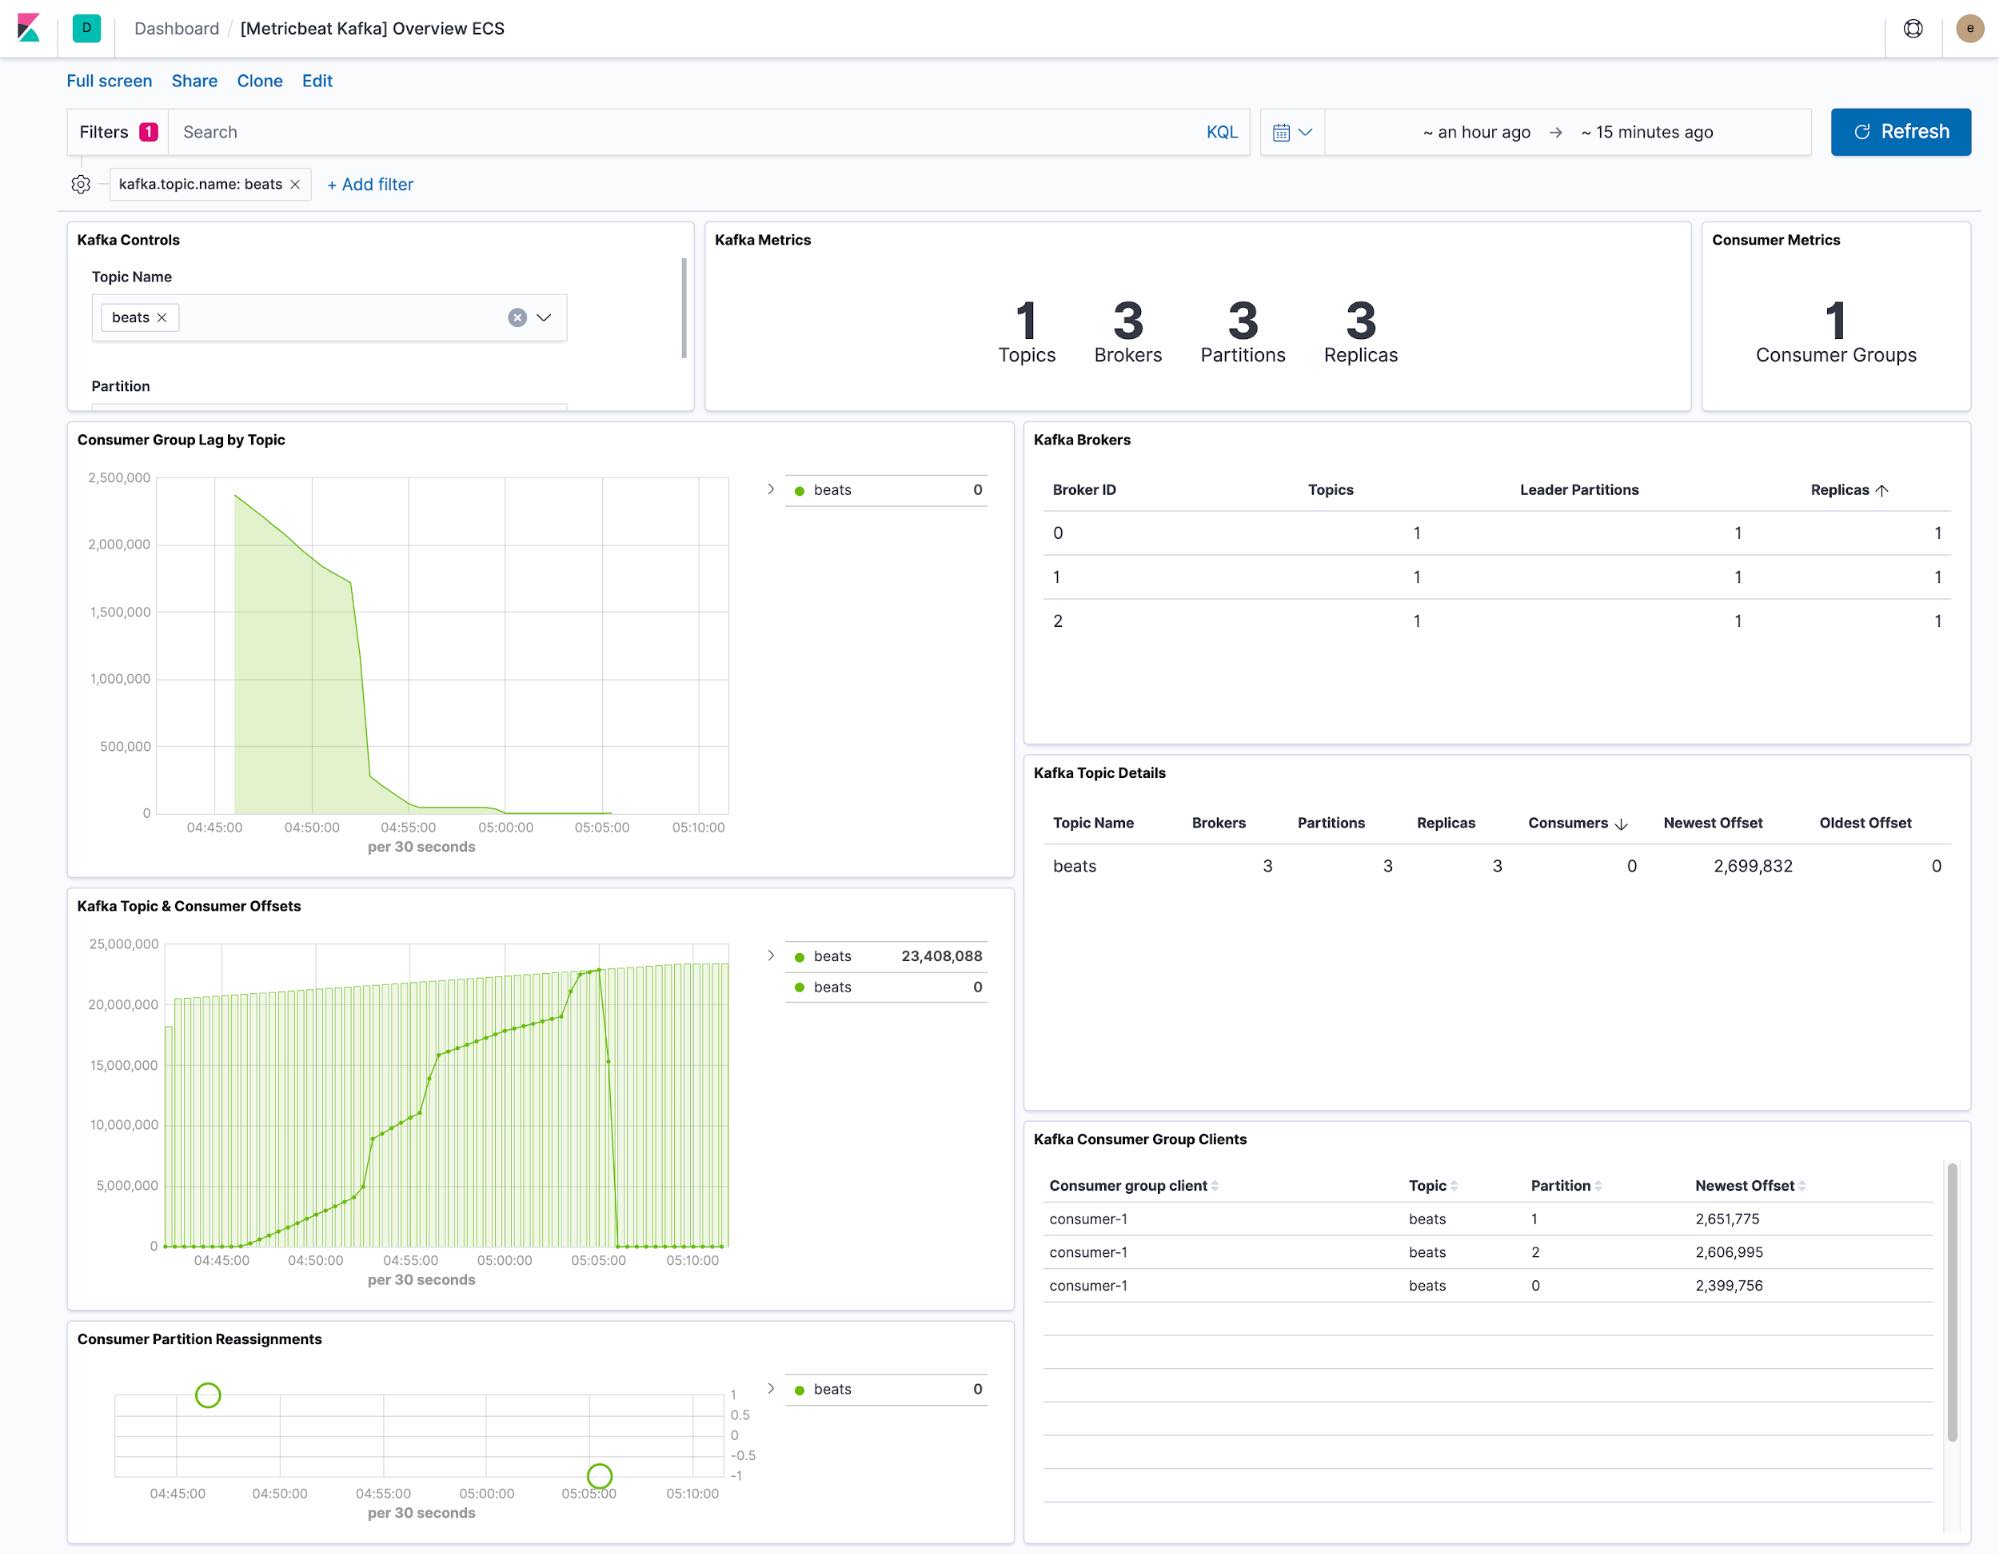Click the beats color dot in Consumer Group Lag legend
This screenshot has width=1999, height=1554.
[799, 490]
